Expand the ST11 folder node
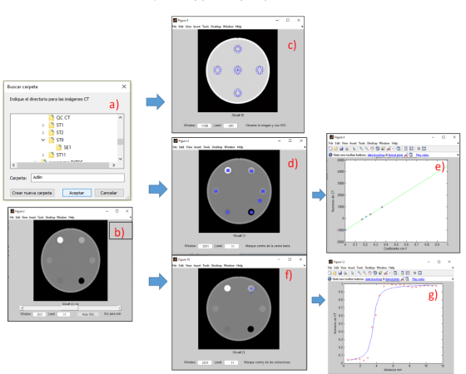Screen dimensions: 466x374 click(43, 155)
